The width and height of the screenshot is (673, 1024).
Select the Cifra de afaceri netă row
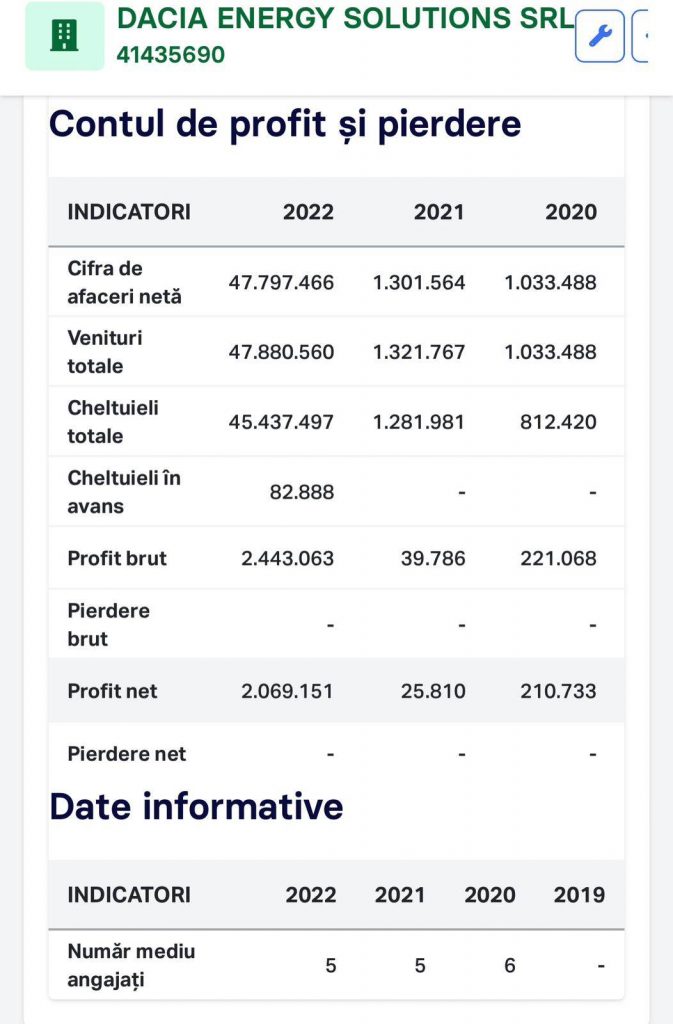tap(336, 282)
